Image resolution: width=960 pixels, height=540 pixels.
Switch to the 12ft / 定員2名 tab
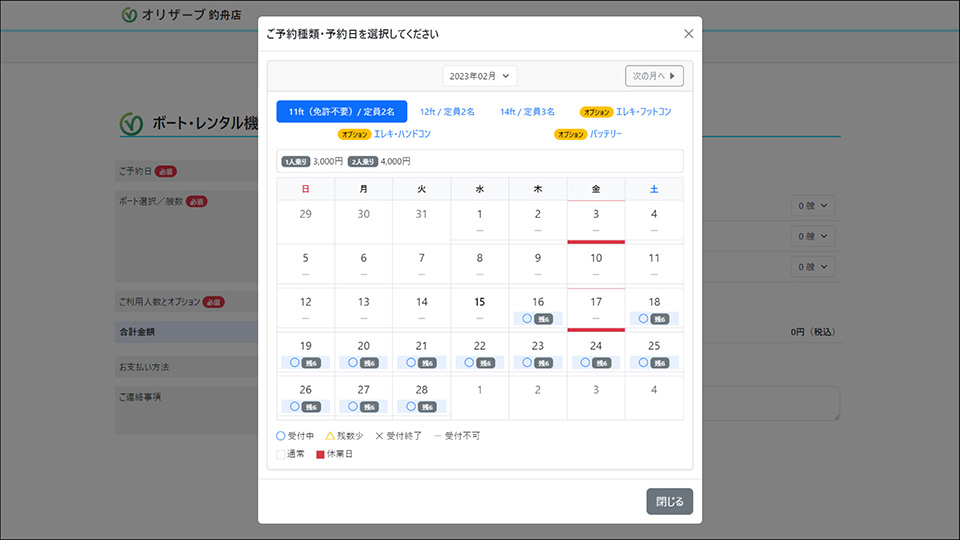click(447, 112)
